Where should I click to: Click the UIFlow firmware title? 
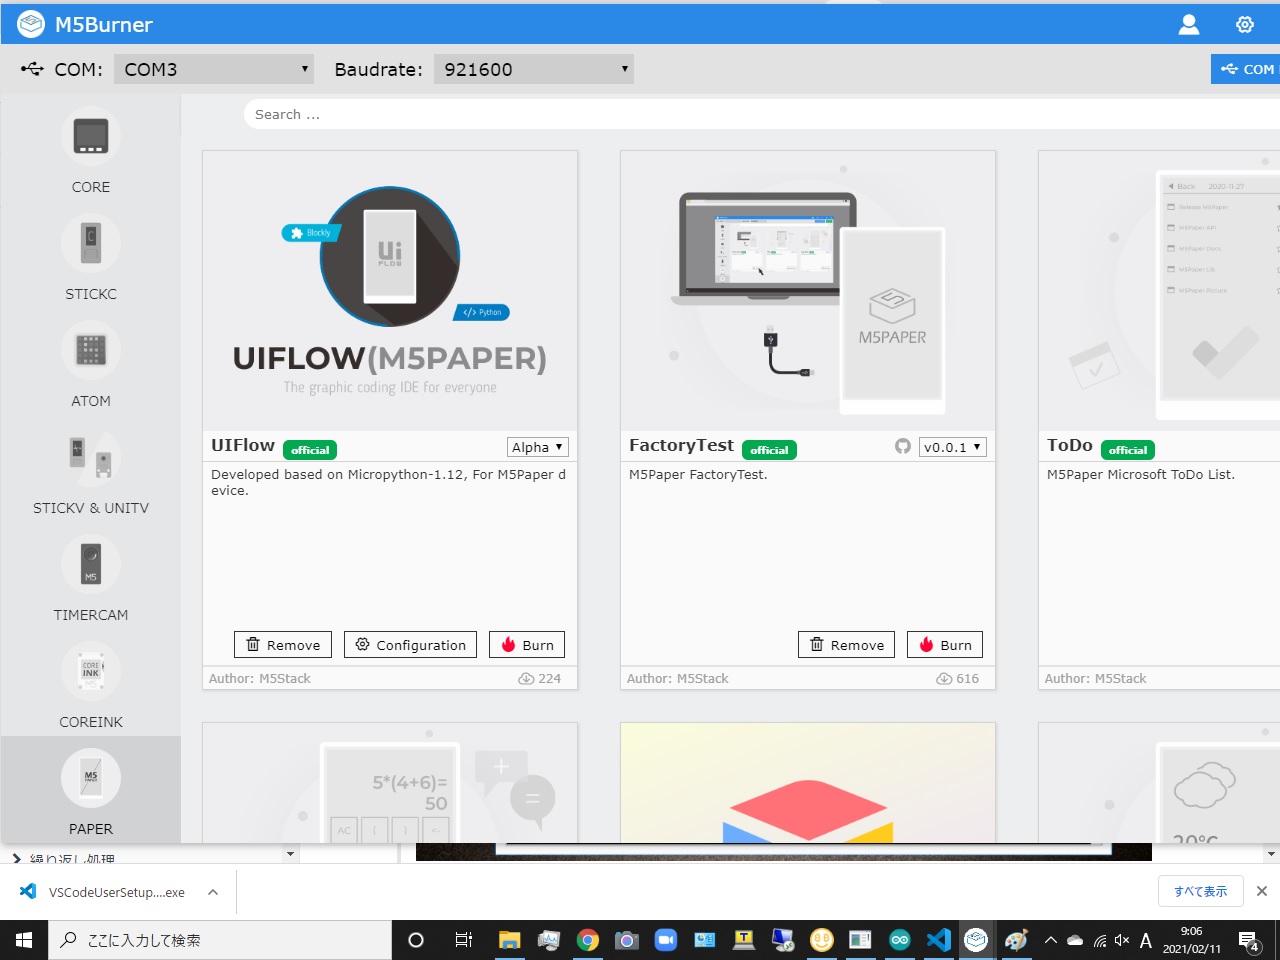click(x=243, y=445)
